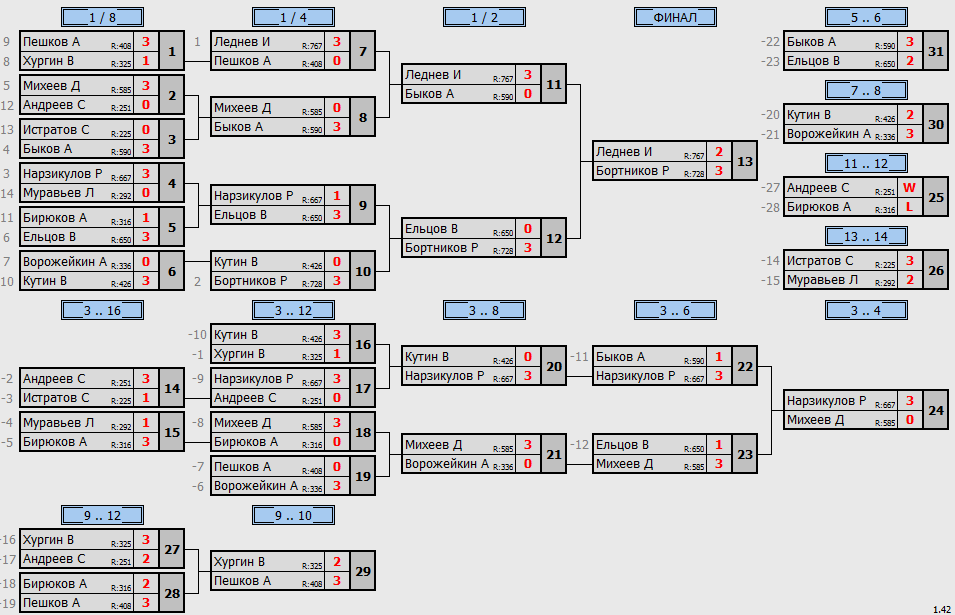Image resolution: width=955 pixels, height=615 pixels.
Task: Select the '13 .. 14' placement header
Action: tap(866, 236)
